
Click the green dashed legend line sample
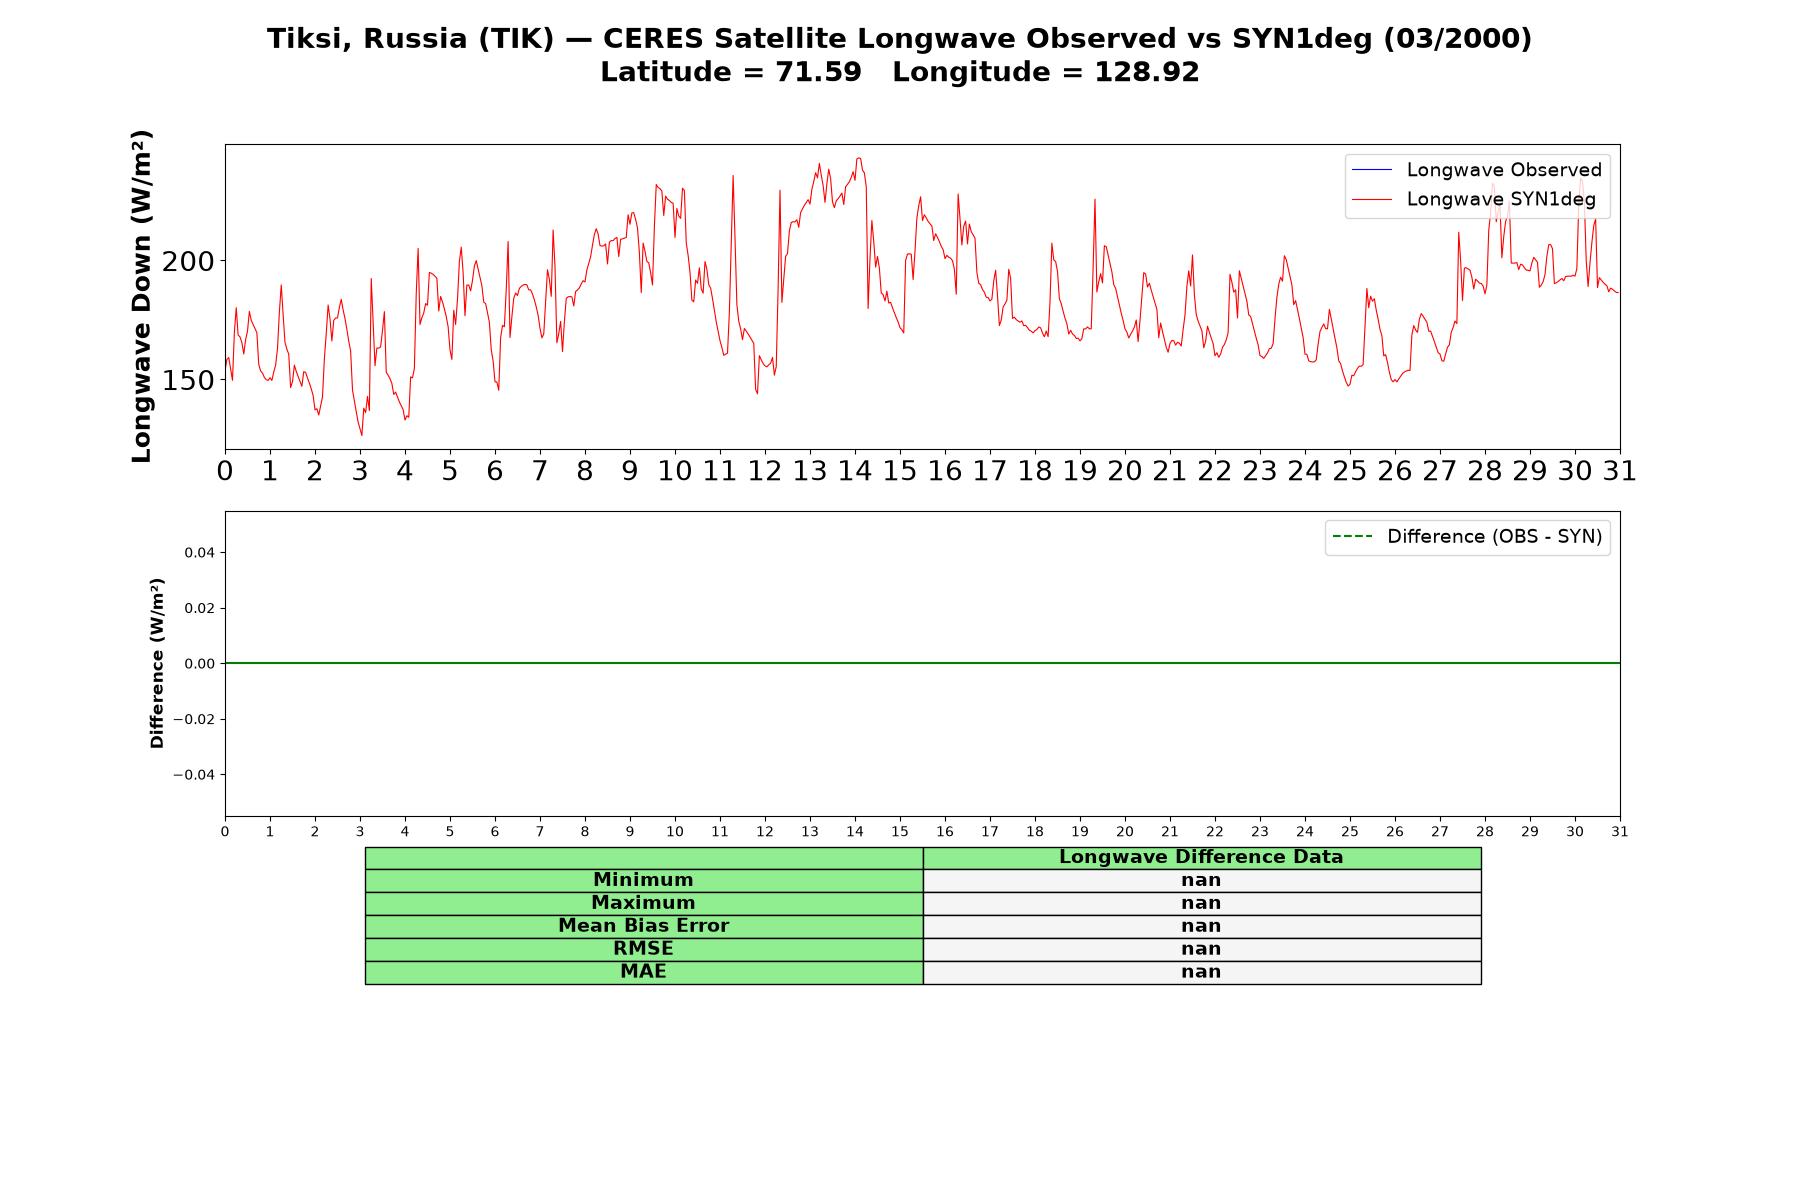(1352, 537)
